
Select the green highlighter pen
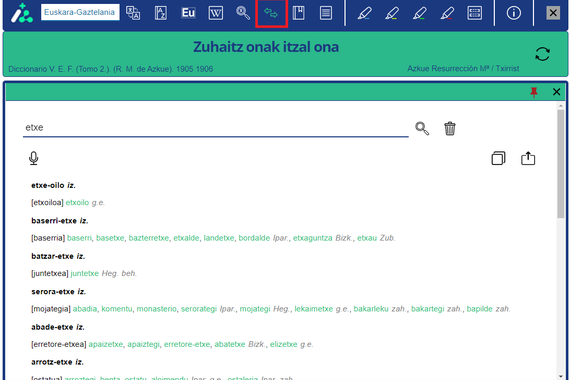tap(420, 13)
